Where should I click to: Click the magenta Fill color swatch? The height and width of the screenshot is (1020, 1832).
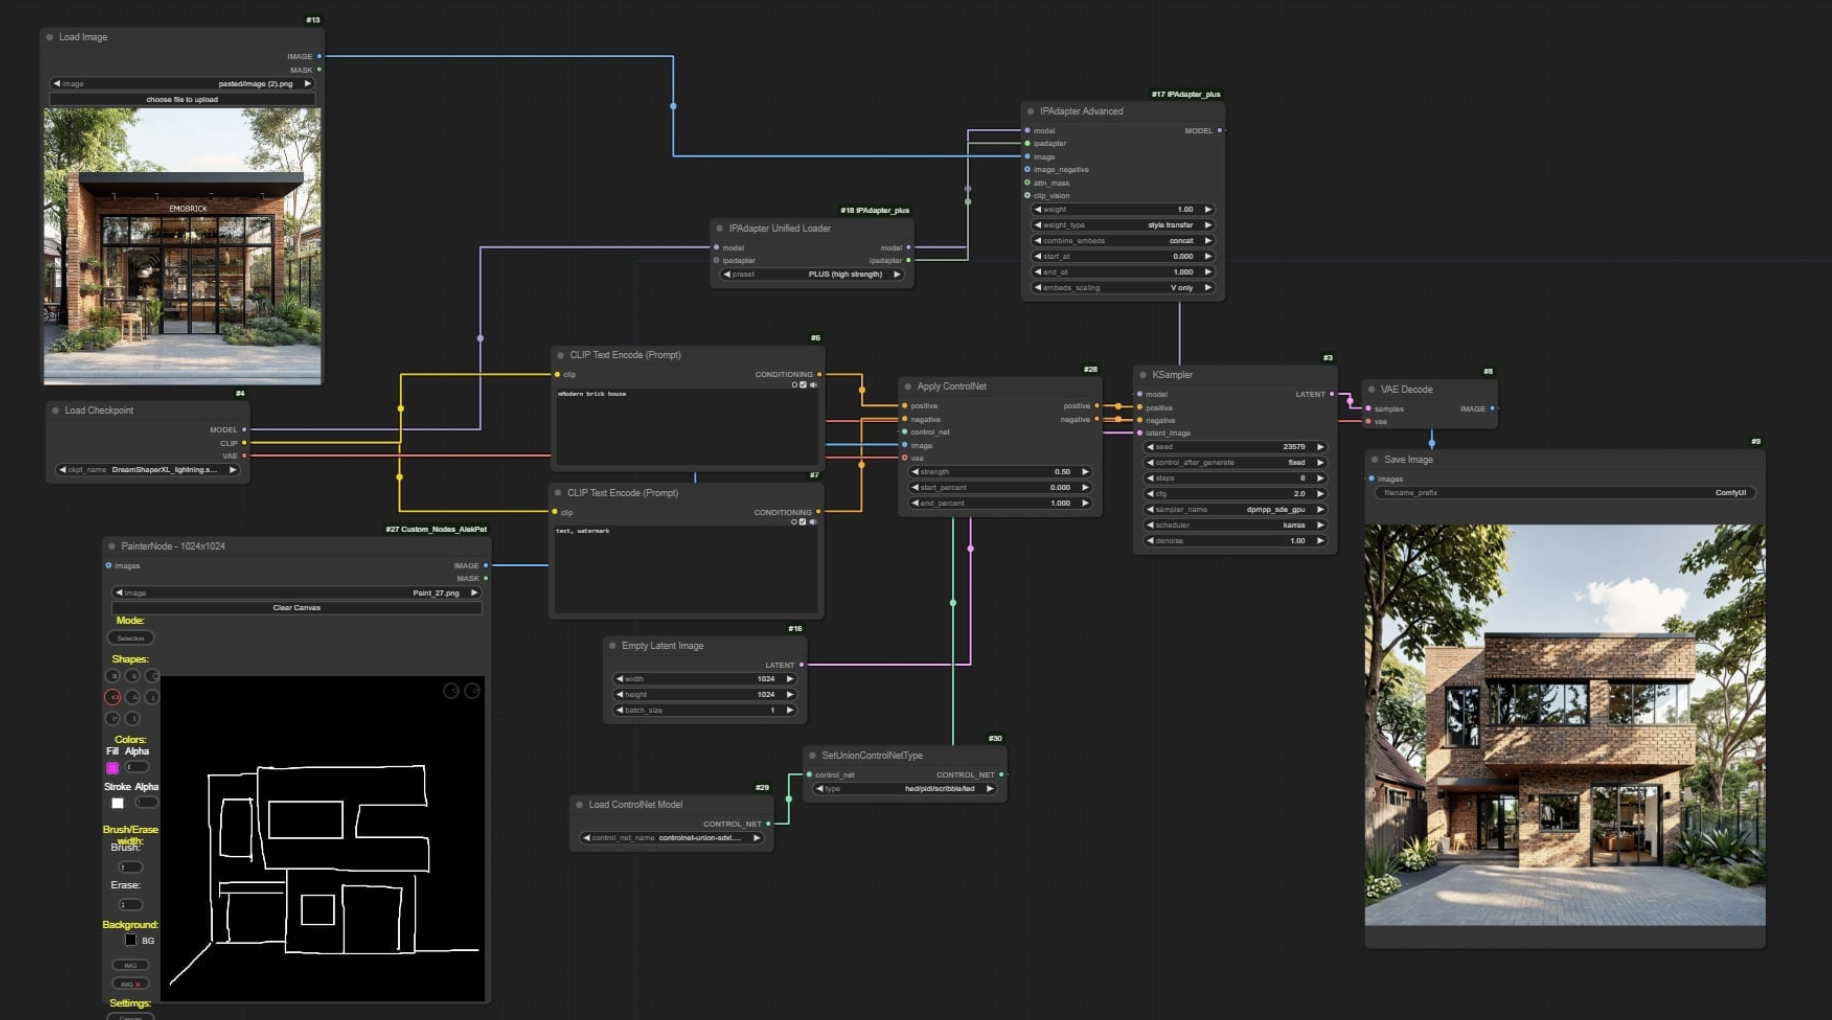click(113, 768)
